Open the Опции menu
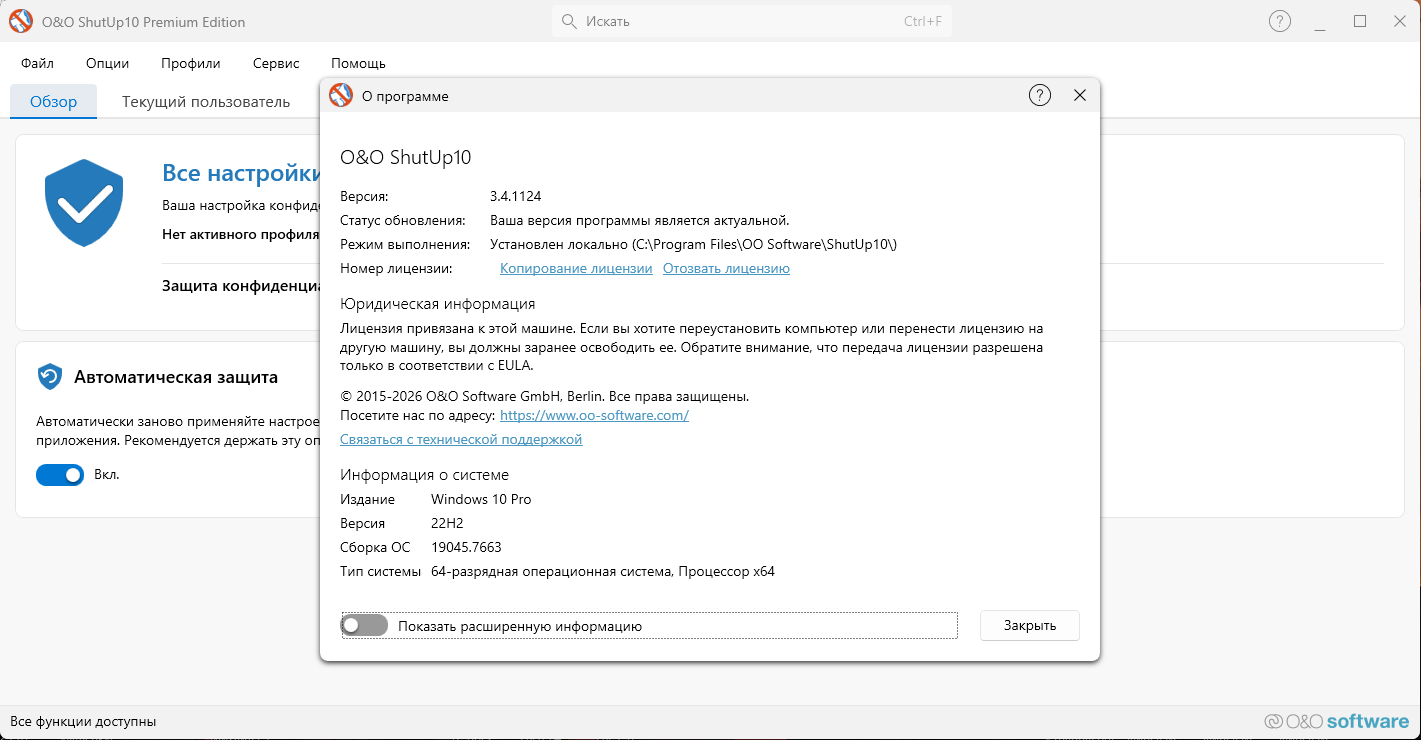This screenshot has height=740, width=1421. click(107, 63)
